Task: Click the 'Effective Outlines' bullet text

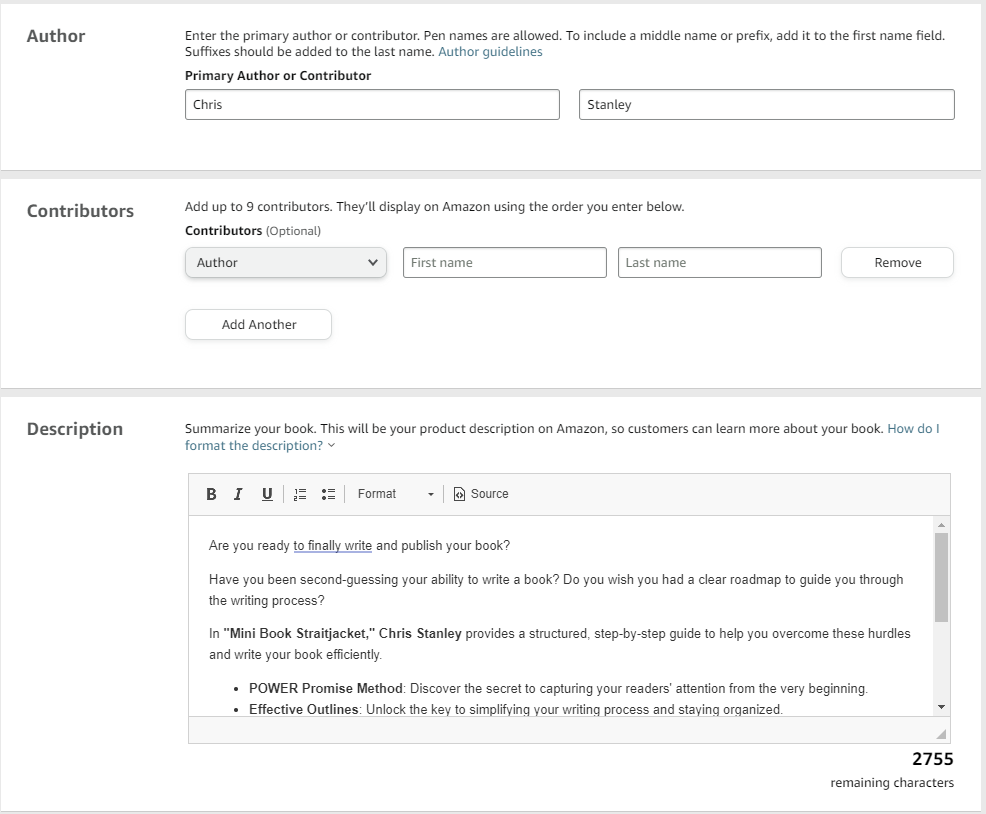Action: click(304, 710)
